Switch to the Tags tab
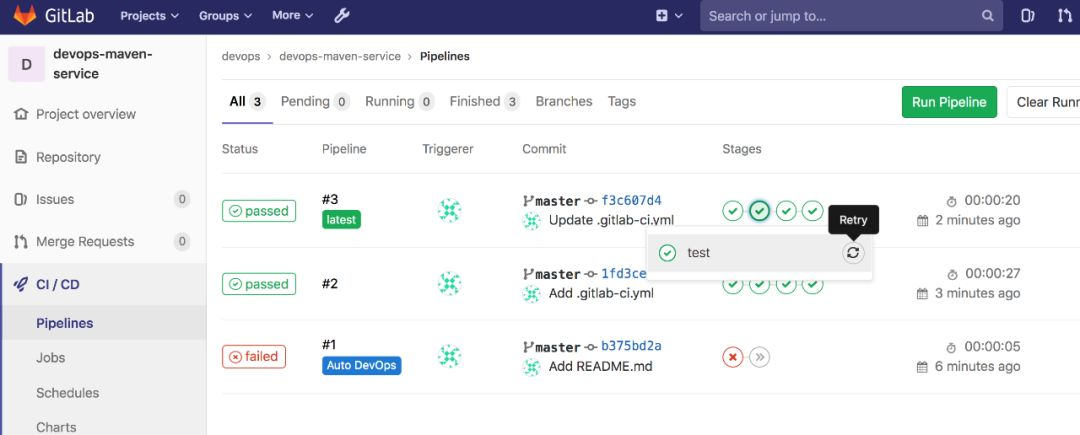The width and height of the screenshot is (1080, 435). 621,101
